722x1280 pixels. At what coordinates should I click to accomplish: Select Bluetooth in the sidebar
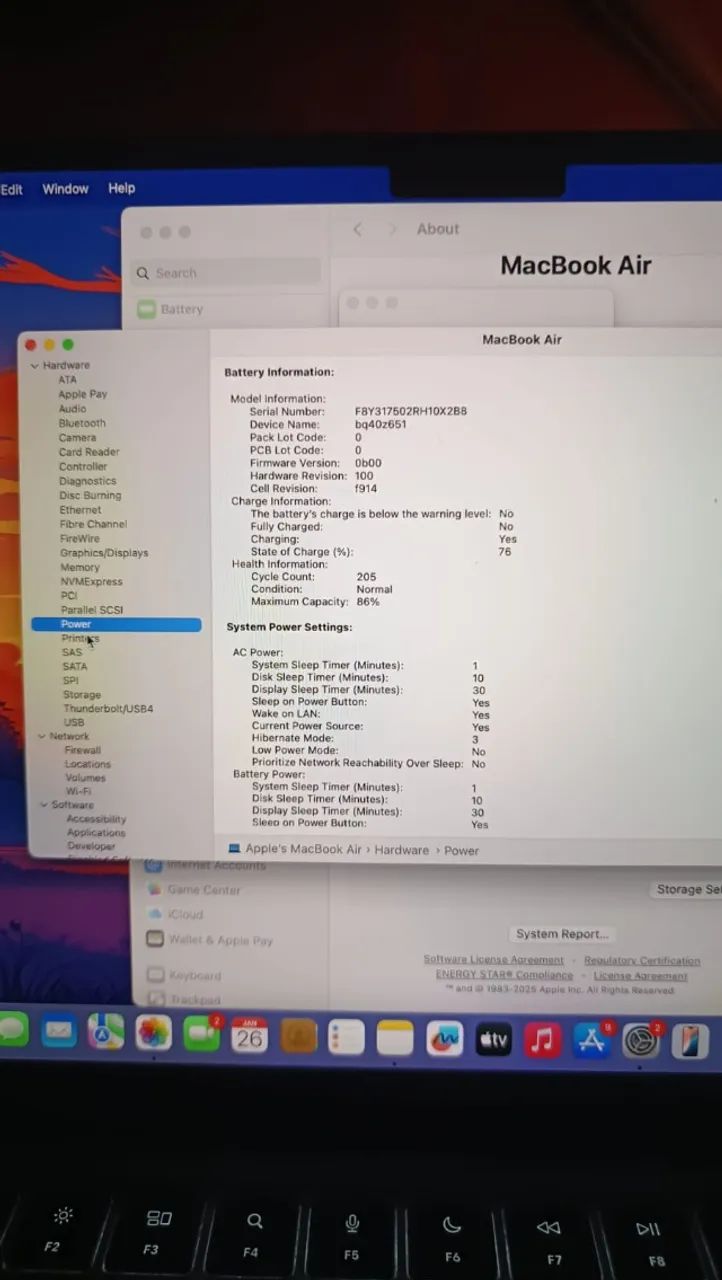pyautogui.click(x=82, y=423)
